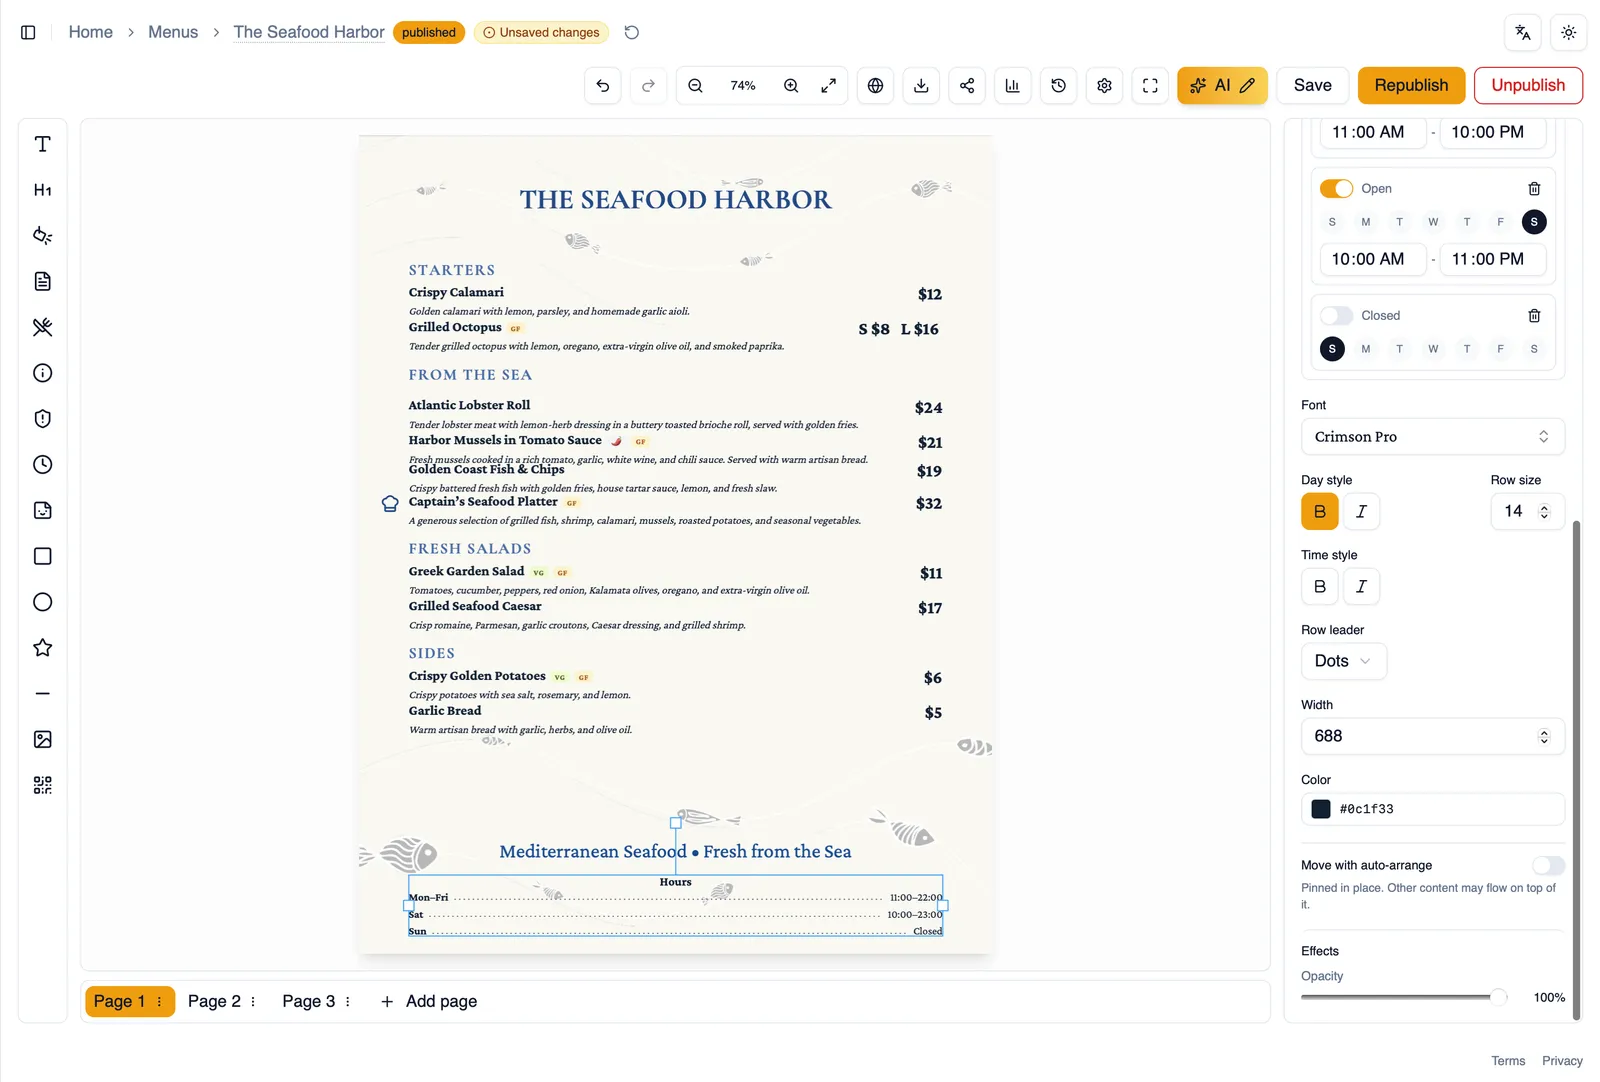This screenshot has width=1600, height=1082.
Task: Select the star shape tool
Action: [42, 648]
